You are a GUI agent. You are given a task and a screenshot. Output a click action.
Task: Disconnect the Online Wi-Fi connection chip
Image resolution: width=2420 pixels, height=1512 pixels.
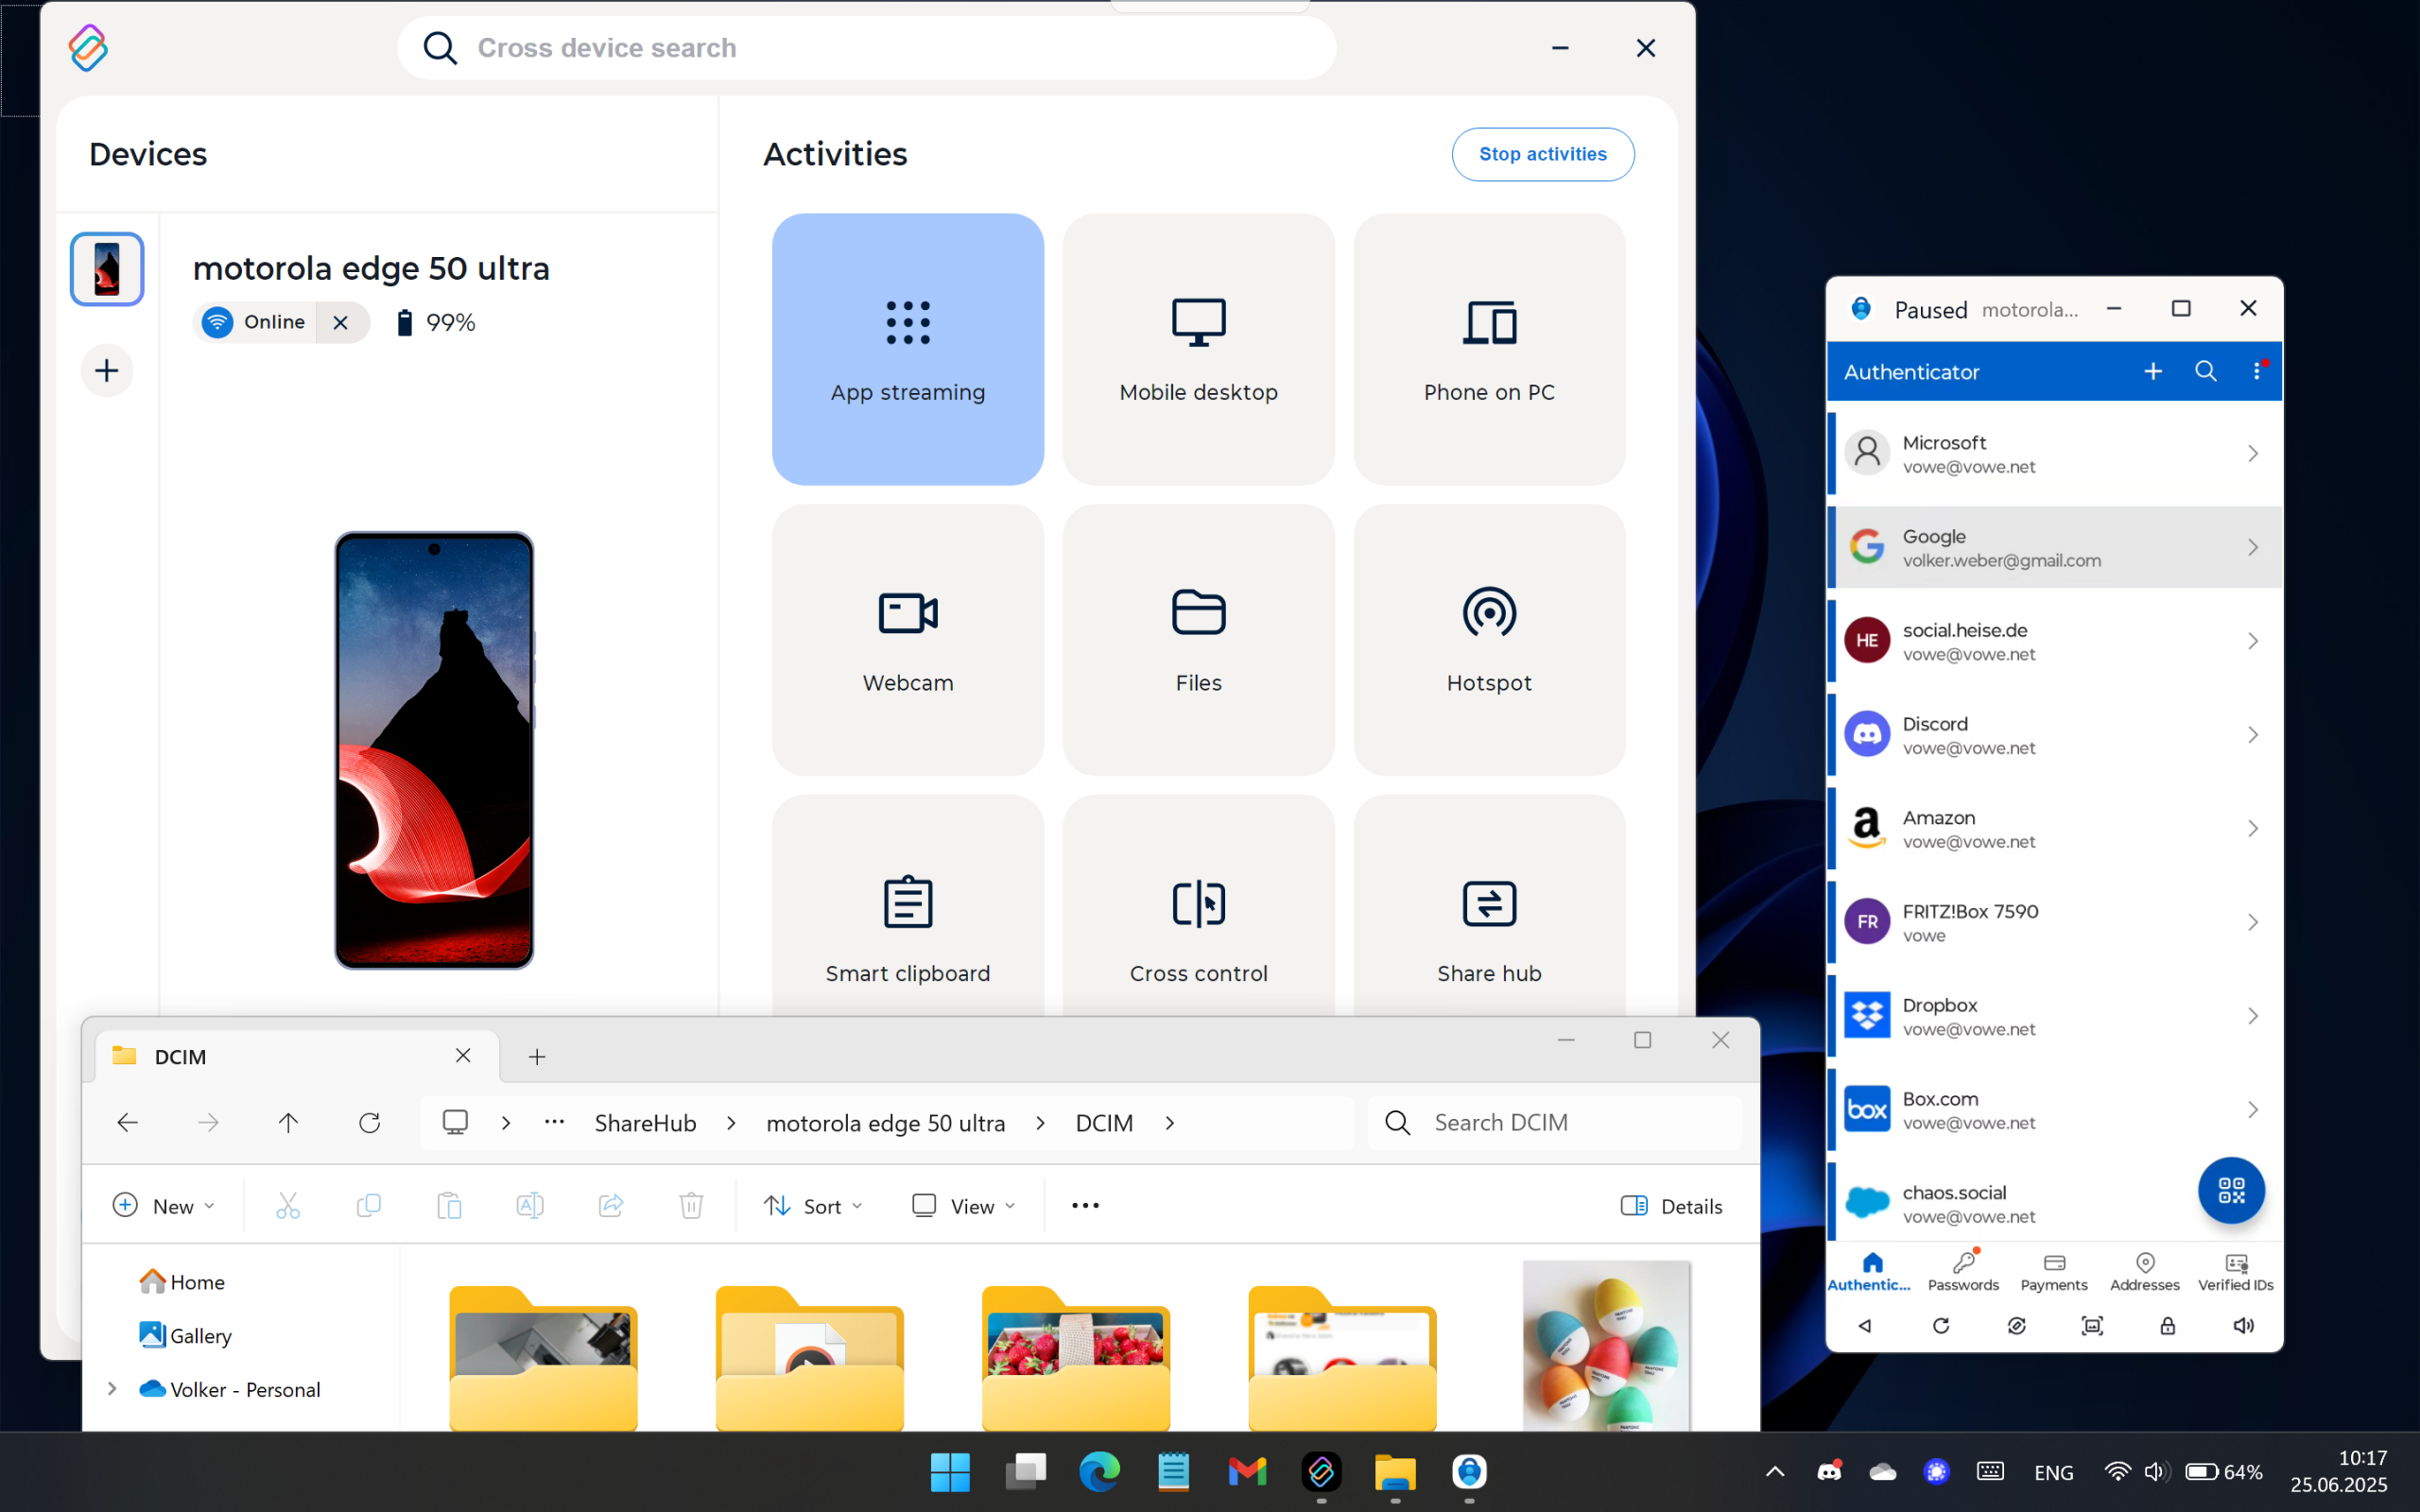(341, 323)
